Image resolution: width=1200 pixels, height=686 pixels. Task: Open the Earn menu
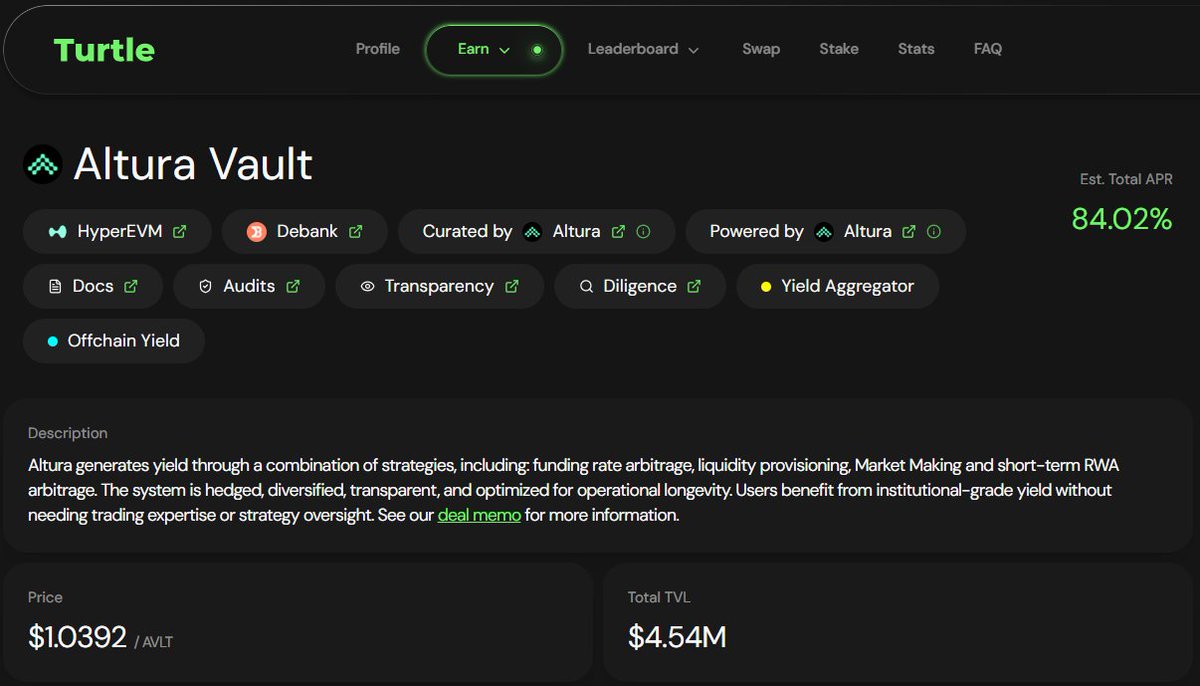494,50
